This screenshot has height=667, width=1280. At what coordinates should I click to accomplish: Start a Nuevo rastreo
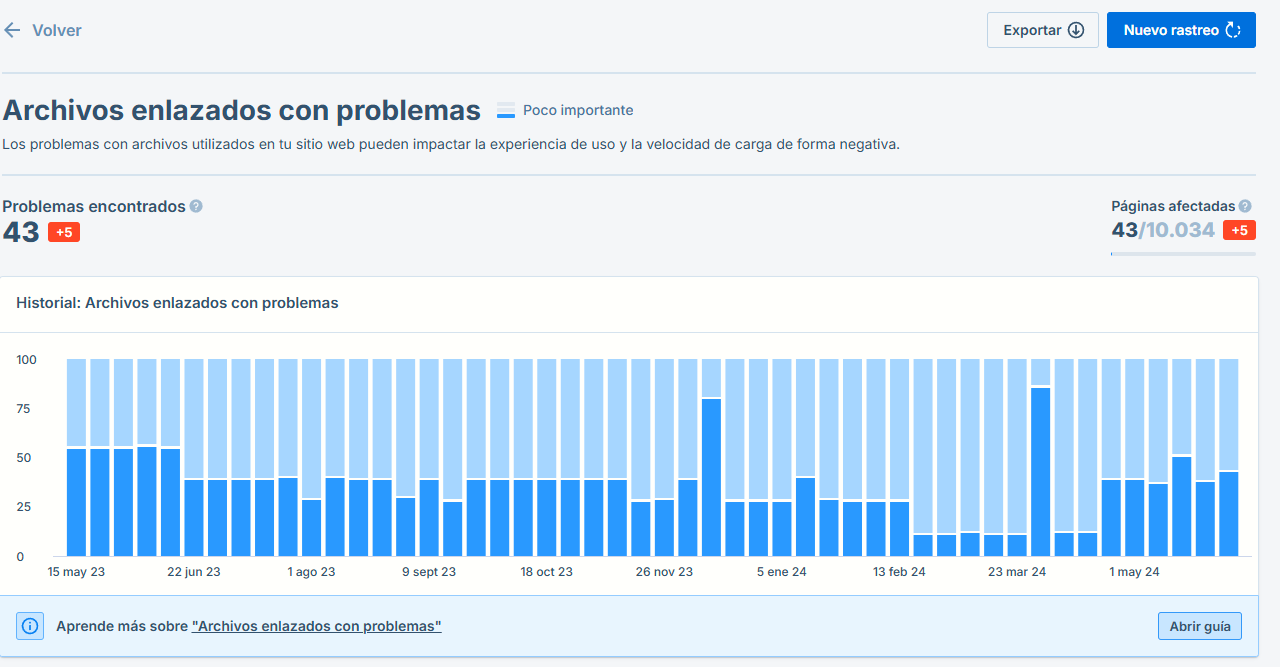coord(1181,30)
